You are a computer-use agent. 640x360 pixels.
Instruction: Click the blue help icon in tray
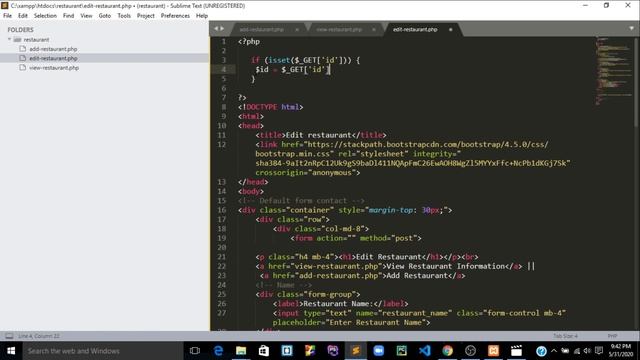(541, 351)
